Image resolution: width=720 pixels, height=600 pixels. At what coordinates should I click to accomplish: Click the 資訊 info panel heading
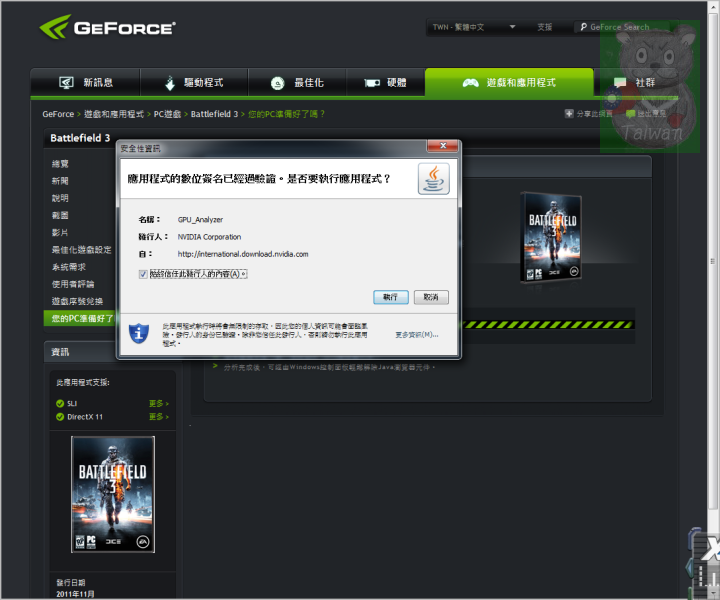click(x=60, y=352)
